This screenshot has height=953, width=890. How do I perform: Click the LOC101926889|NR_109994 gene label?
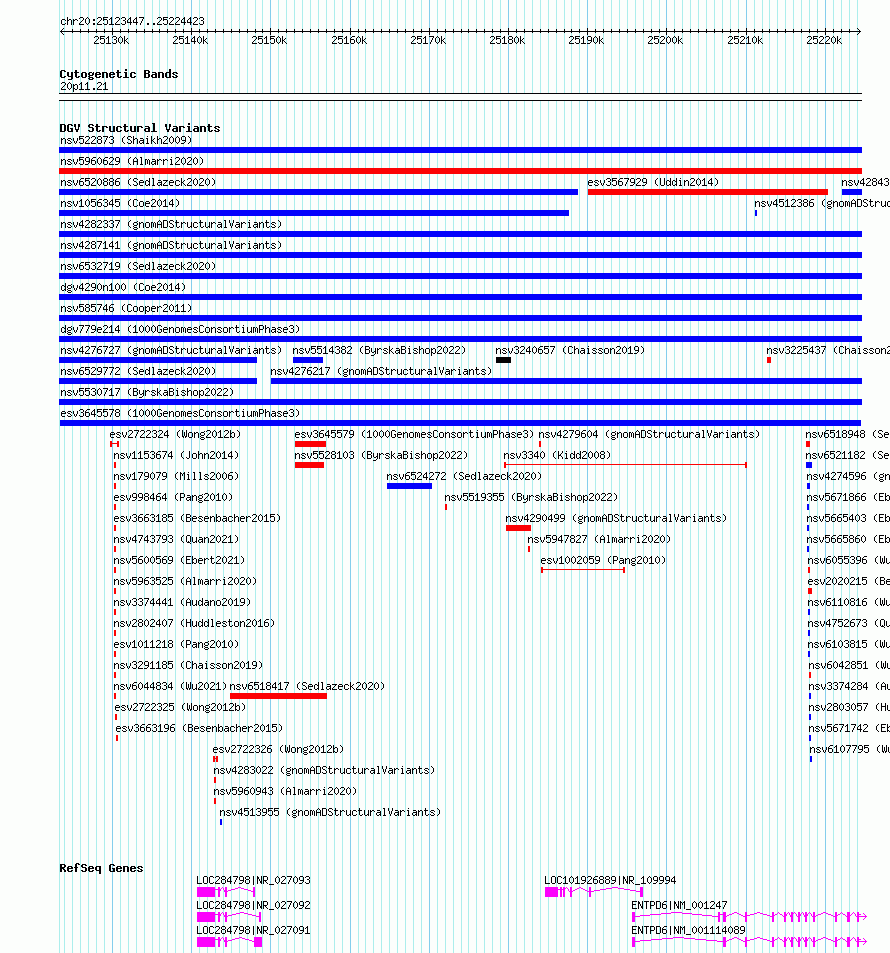[610, 880]
